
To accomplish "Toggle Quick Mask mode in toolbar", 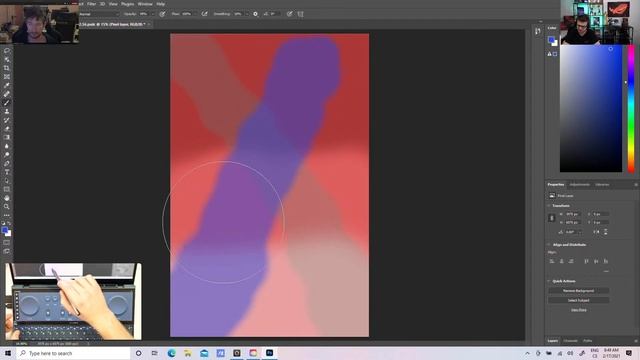I will (7, 242).
